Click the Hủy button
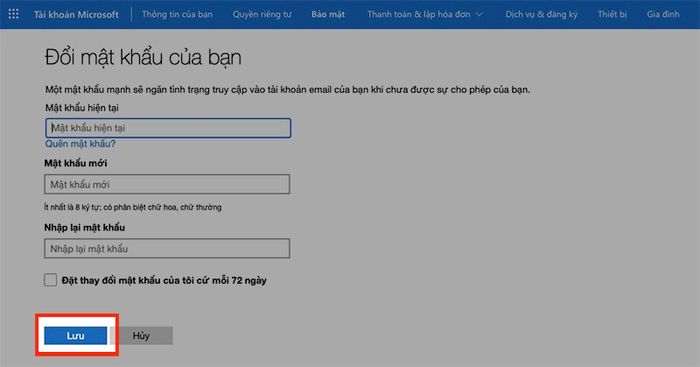 141,336
